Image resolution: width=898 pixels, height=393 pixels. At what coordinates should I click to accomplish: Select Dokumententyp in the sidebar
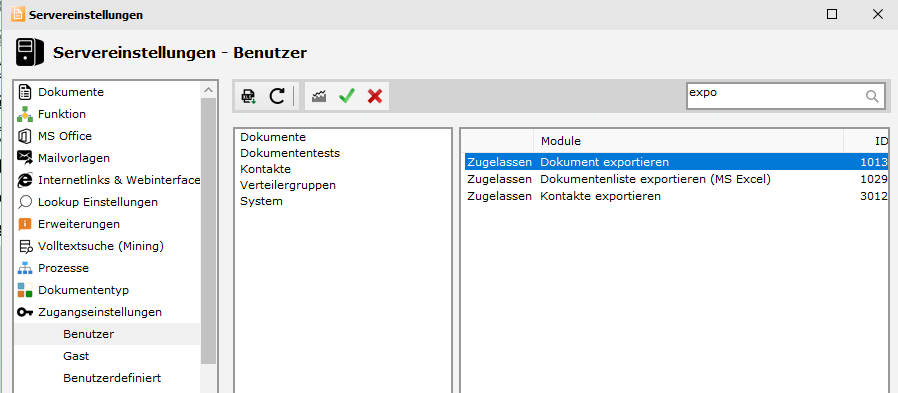tap(84, 290)
